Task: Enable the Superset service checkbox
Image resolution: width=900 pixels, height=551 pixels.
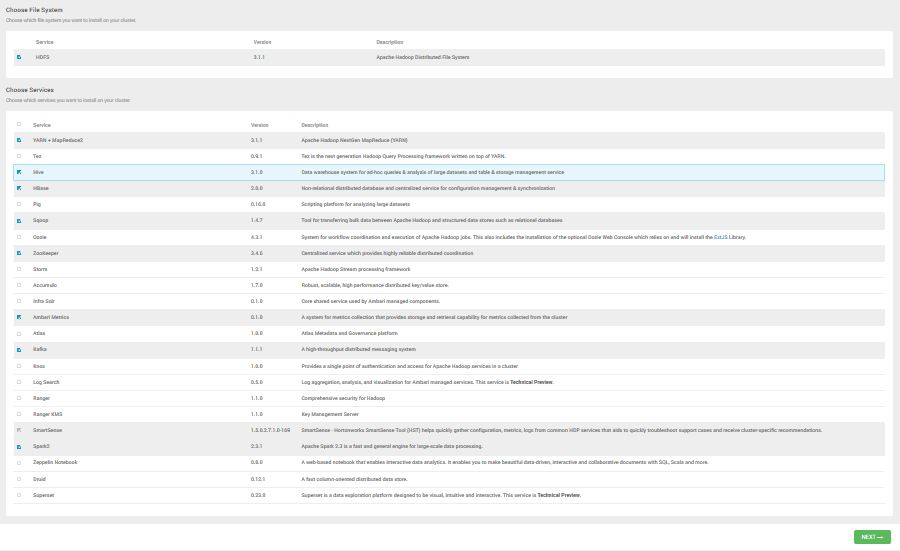Action: click(x=19, y=495)
